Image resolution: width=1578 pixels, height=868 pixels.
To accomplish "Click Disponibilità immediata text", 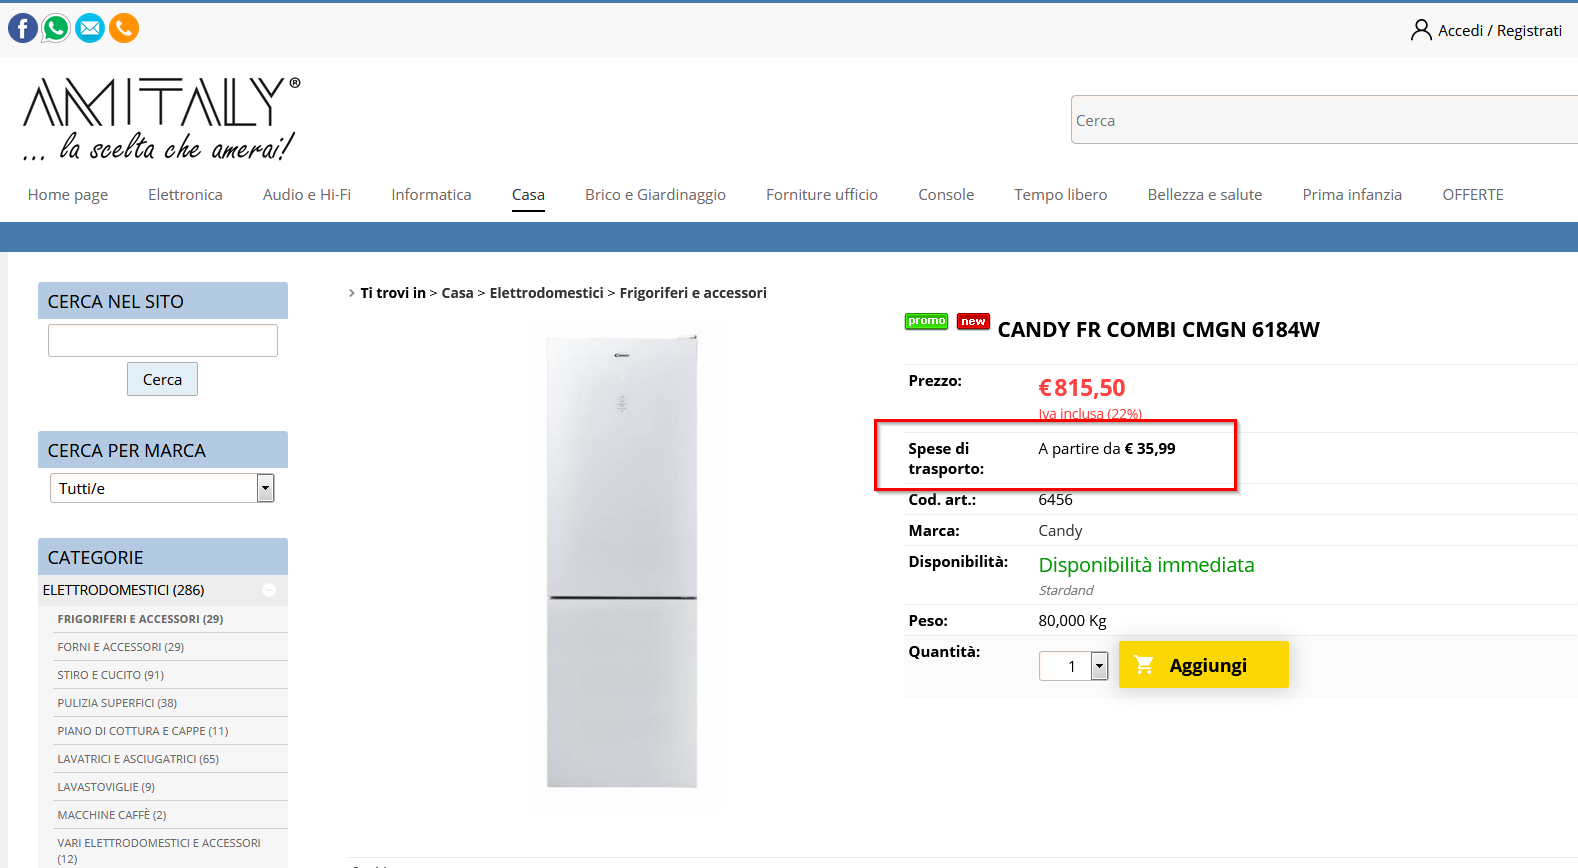I will click(x=1146, y=565).
